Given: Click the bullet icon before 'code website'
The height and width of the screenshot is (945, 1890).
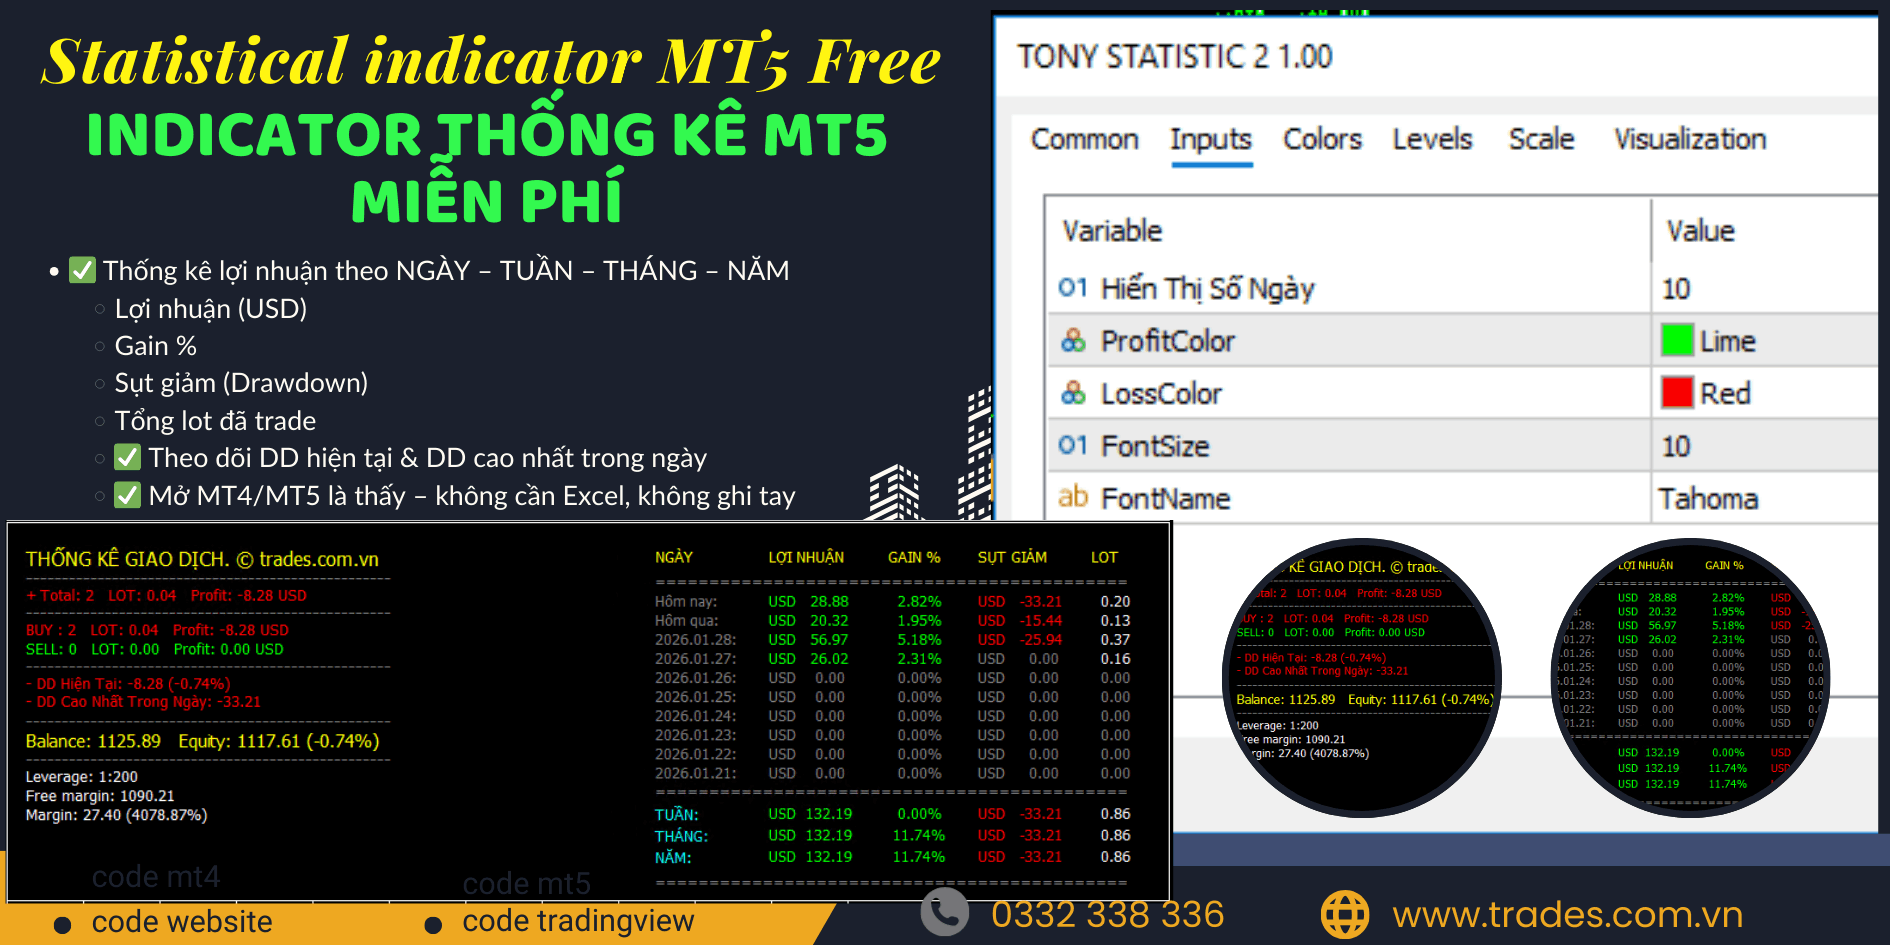Looking at the screenshot, I should click(x=63, y=922).
